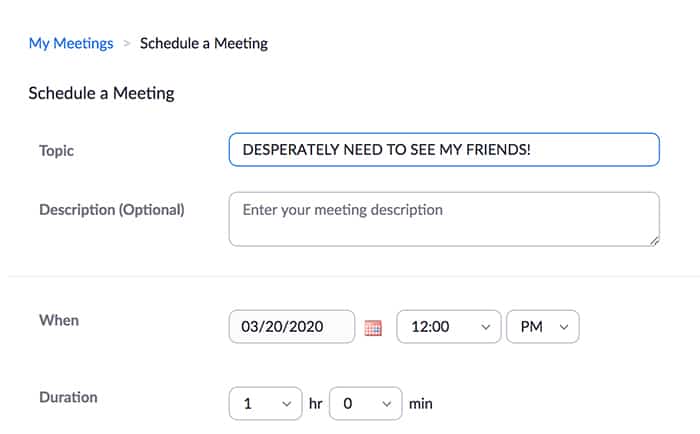Click the breadcrumb separator arrow
700x434 pixels.
(127, 43)
